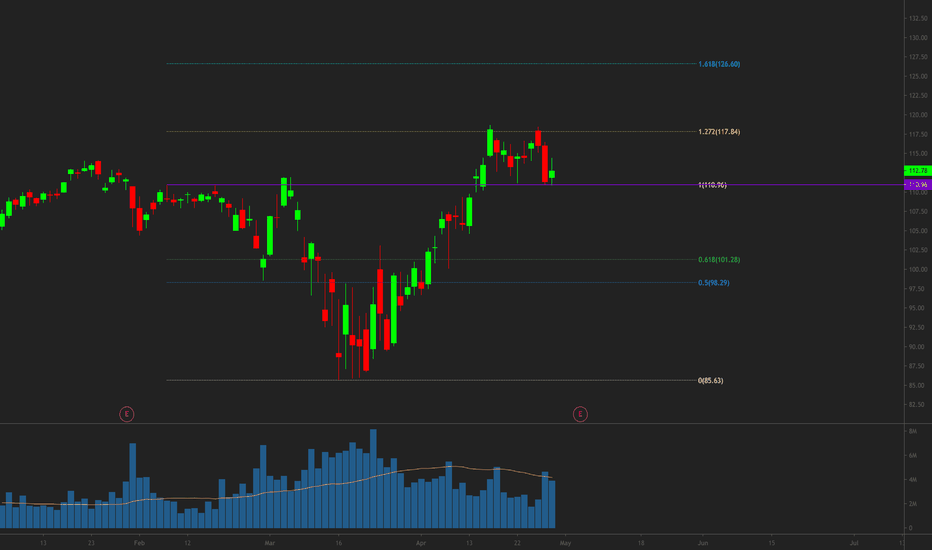Click the 130.00 price axis label

click(x=918, y=37)
